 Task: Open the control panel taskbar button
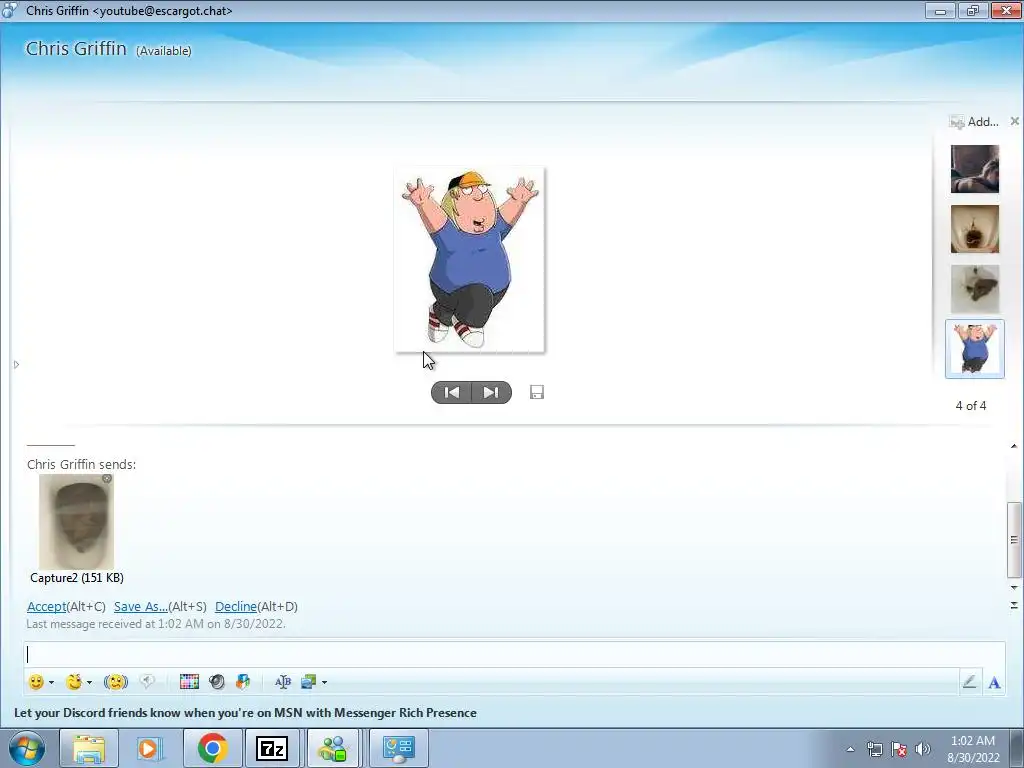[398, 748]
